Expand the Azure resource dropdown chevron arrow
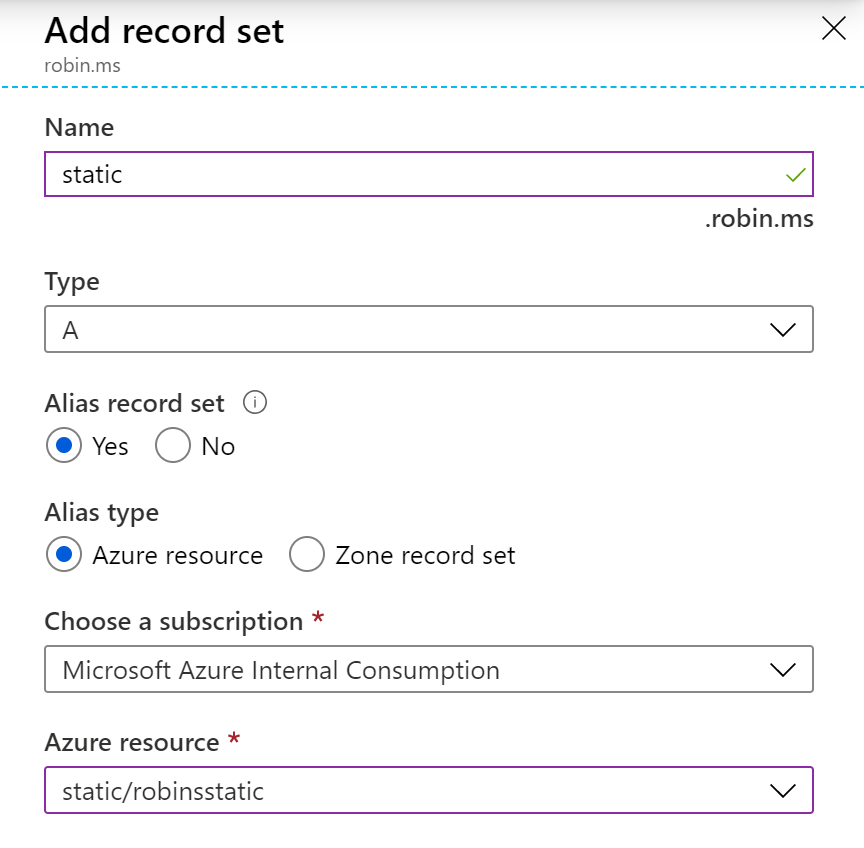 click(782, 791)
